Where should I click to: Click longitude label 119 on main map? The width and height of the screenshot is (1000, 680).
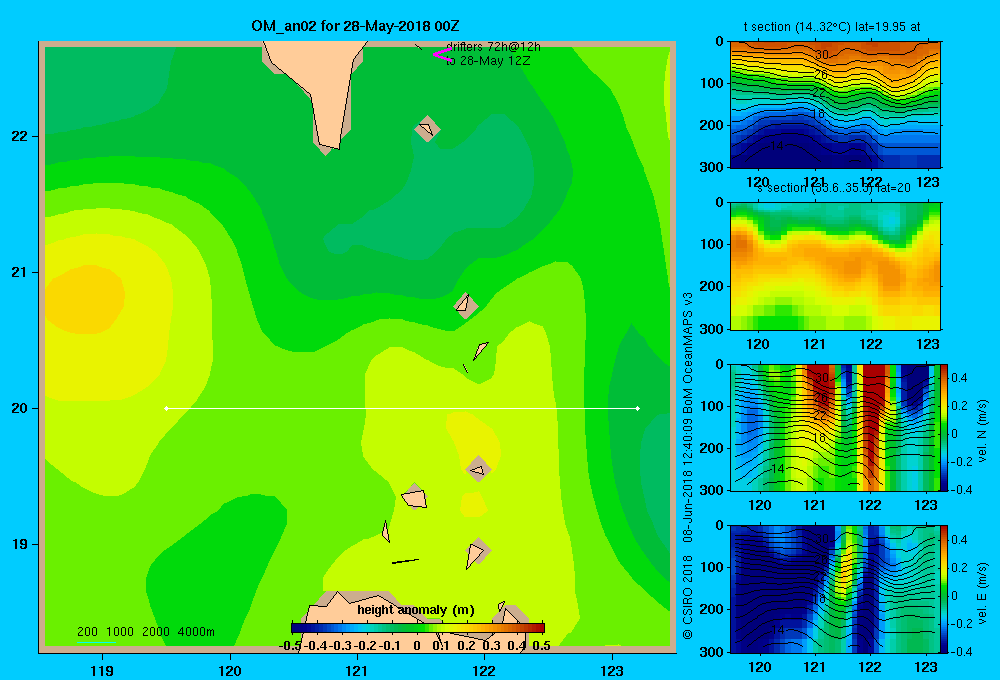click(102, 670)
